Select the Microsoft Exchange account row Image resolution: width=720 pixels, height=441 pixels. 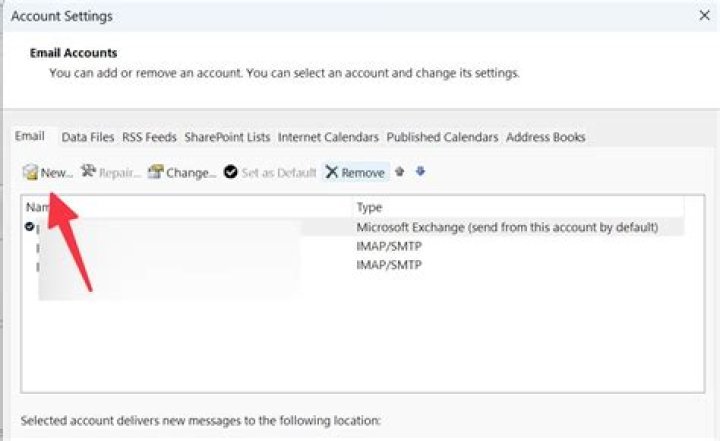354,227
